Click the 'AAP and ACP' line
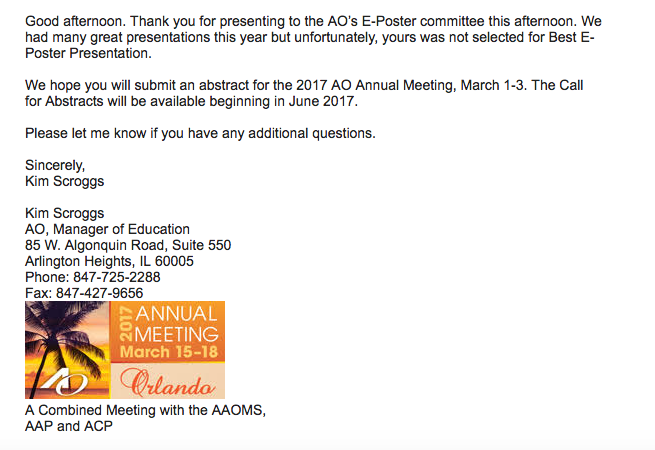This screenshot has width=655, height=450. (69, 426)
